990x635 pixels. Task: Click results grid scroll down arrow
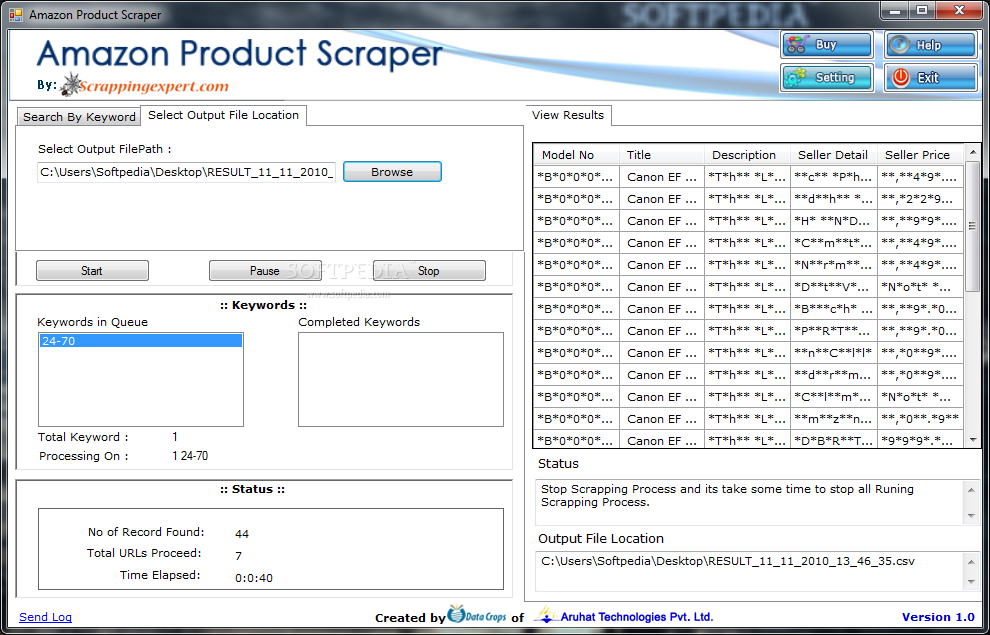coord(972,440)
